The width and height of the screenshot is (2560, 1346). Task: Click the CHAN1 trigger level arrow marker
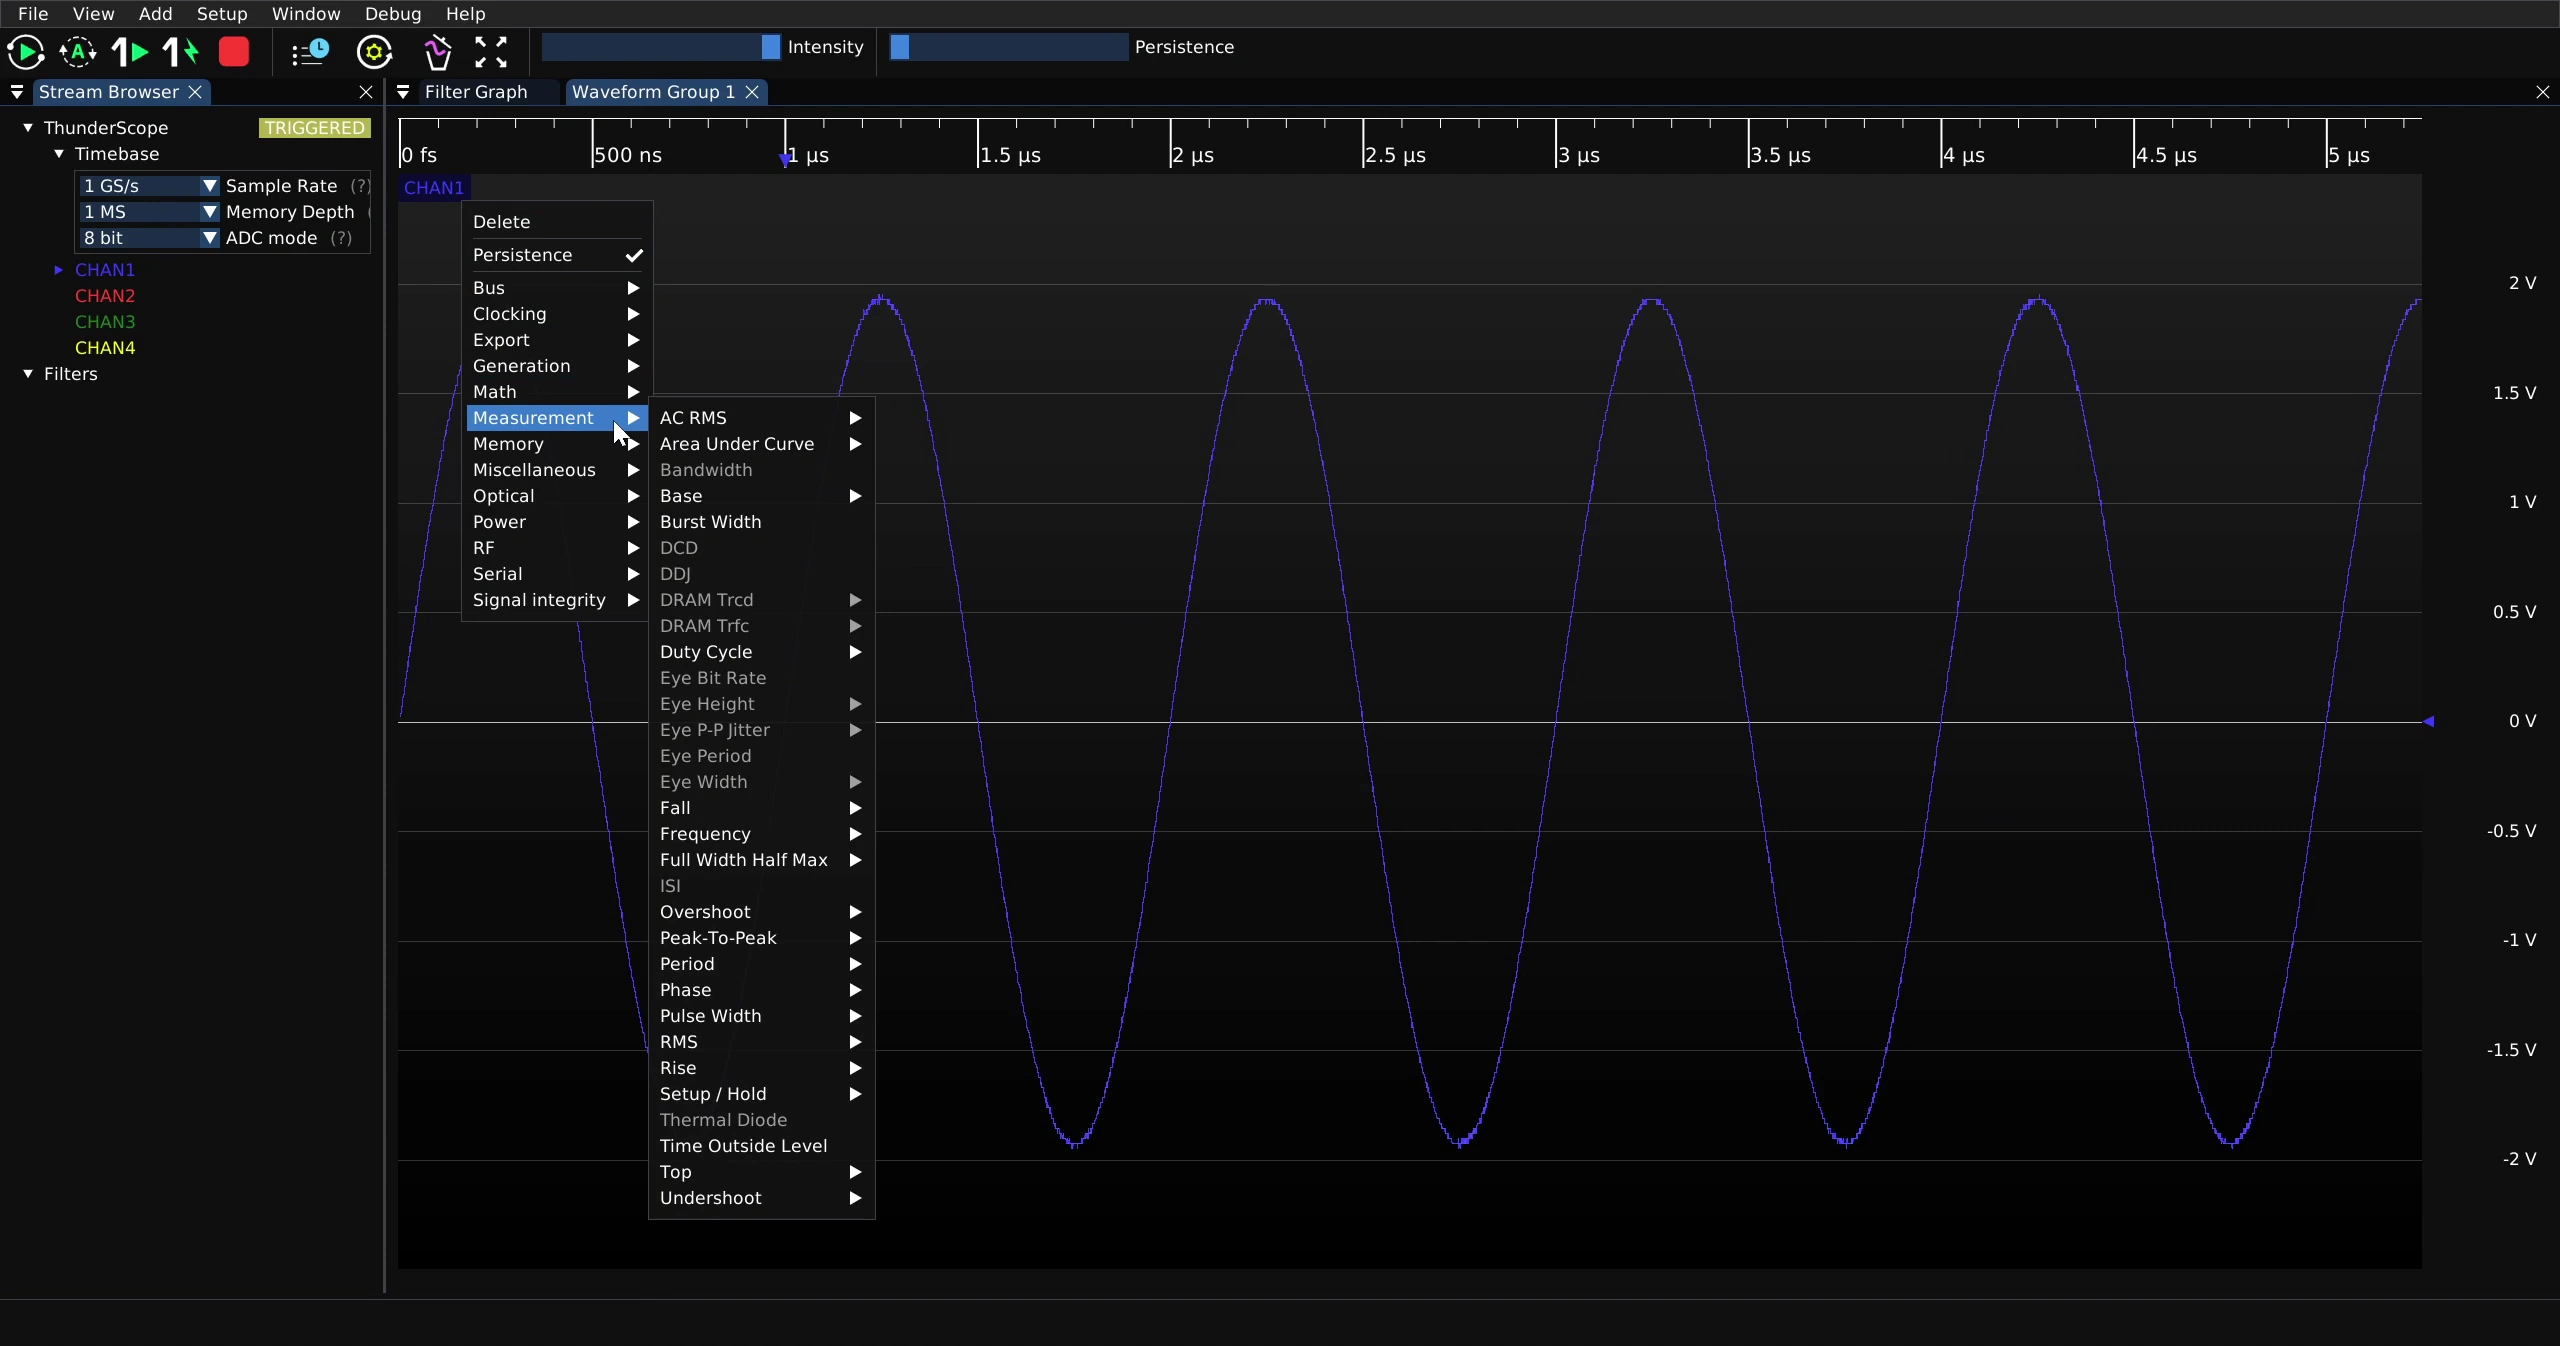coord(2429,721)
